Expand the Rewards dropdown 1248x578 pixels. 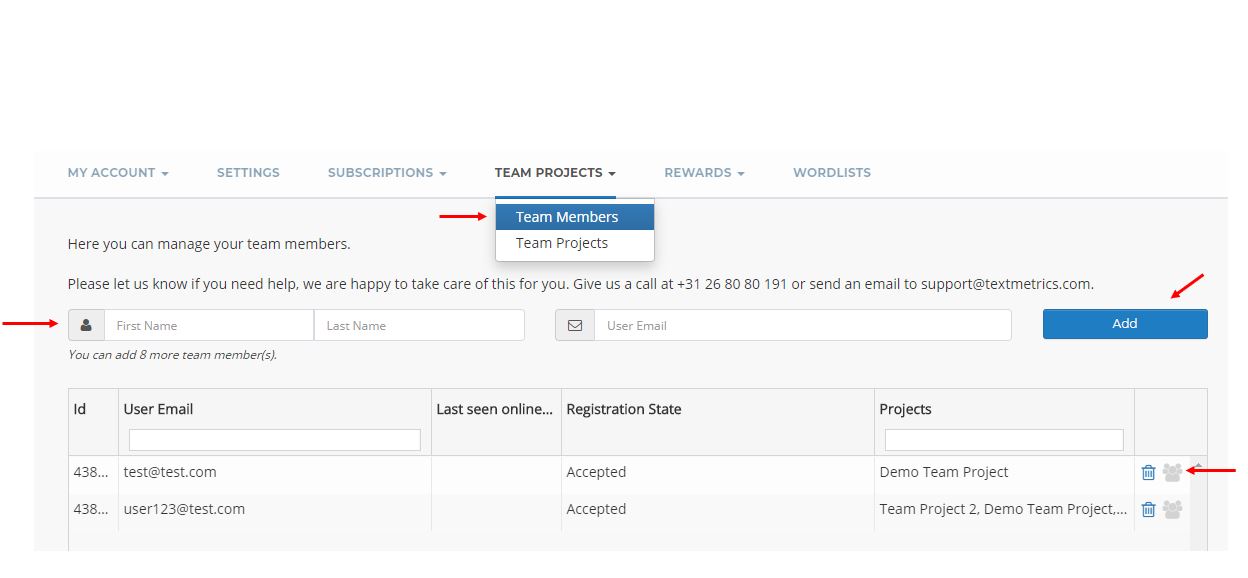(704, 173)
